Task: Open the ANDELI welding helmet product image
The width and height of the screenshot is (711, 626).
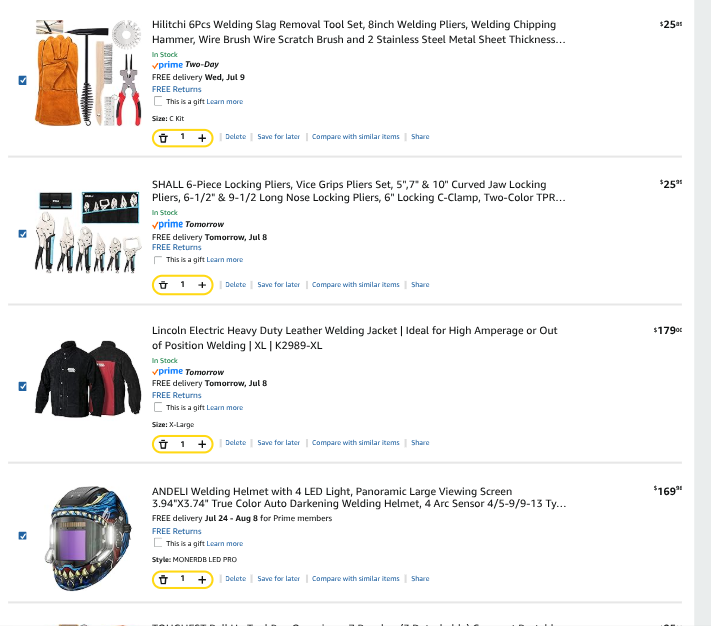Action: click(88, 538)
